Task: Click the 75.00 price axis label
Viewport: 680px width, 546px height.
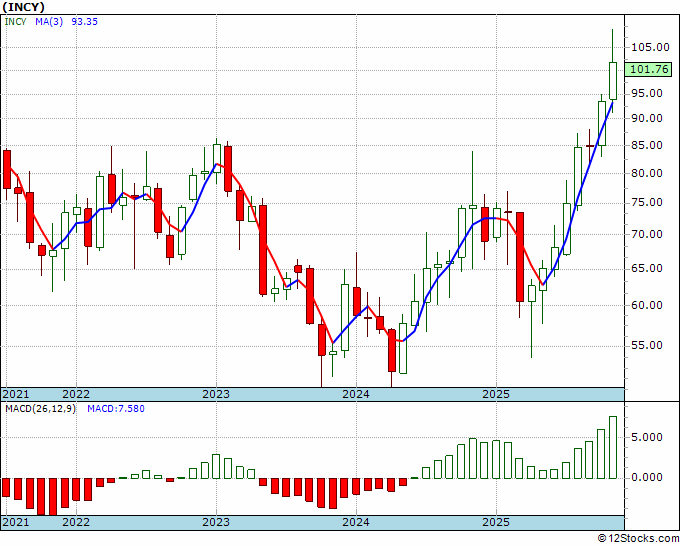Action: [x=647, y=203]
